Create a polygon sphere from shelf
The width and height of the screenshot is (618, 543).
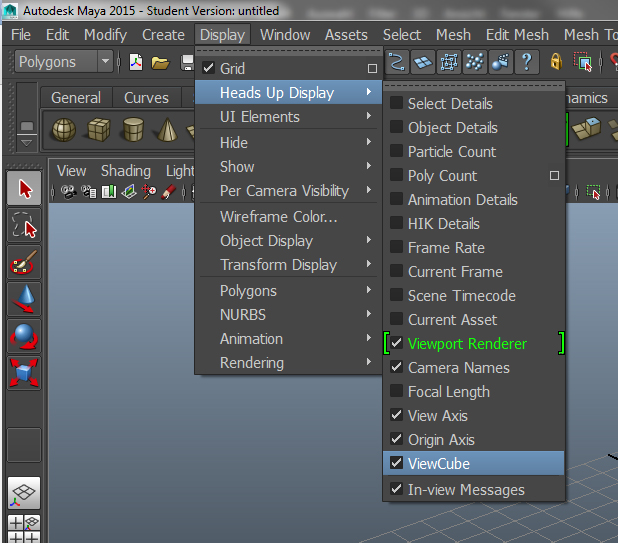[64, 130]
